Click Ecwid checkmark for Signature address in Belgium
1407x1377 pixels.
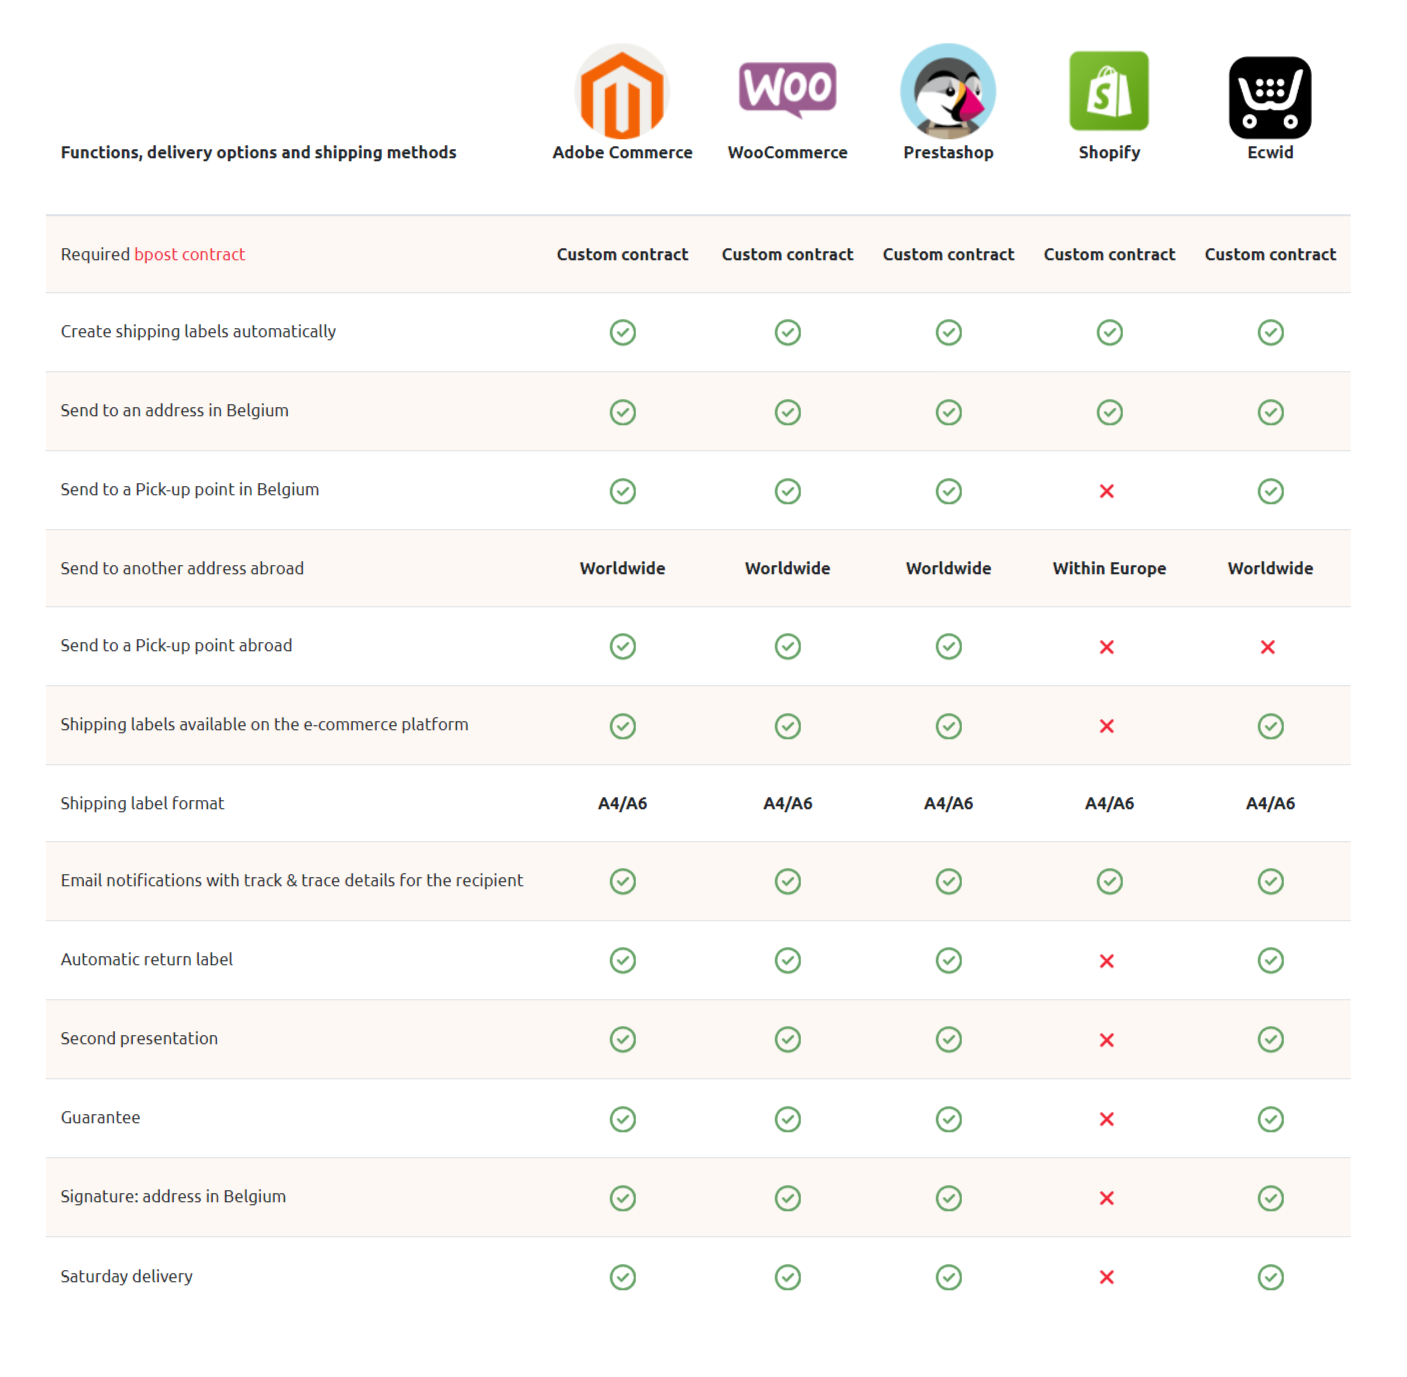(x=1271, y=1198)
